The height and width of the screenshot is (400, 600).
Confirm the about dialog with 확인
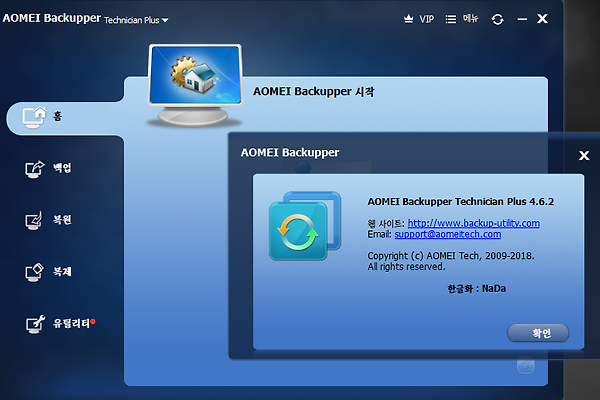[538, 333]
